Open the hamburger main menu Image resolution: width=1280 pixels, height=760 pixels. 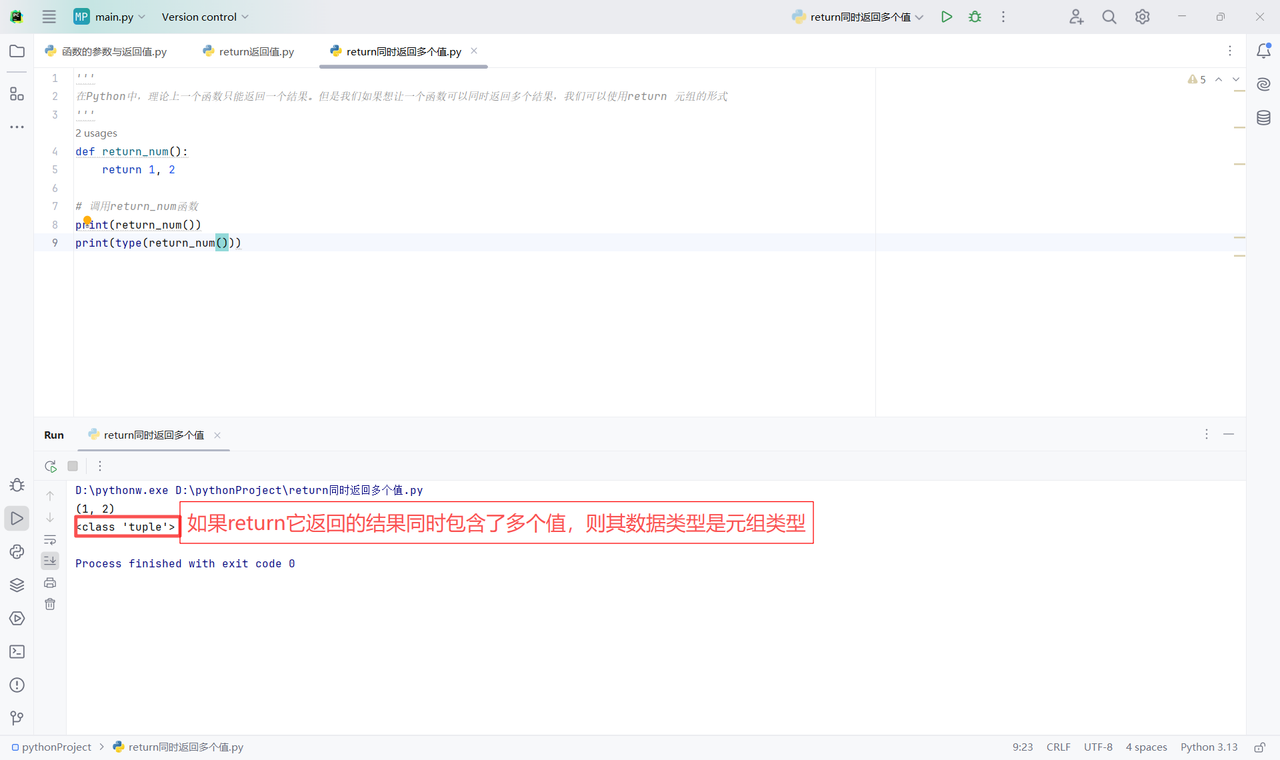pos(48,16)
